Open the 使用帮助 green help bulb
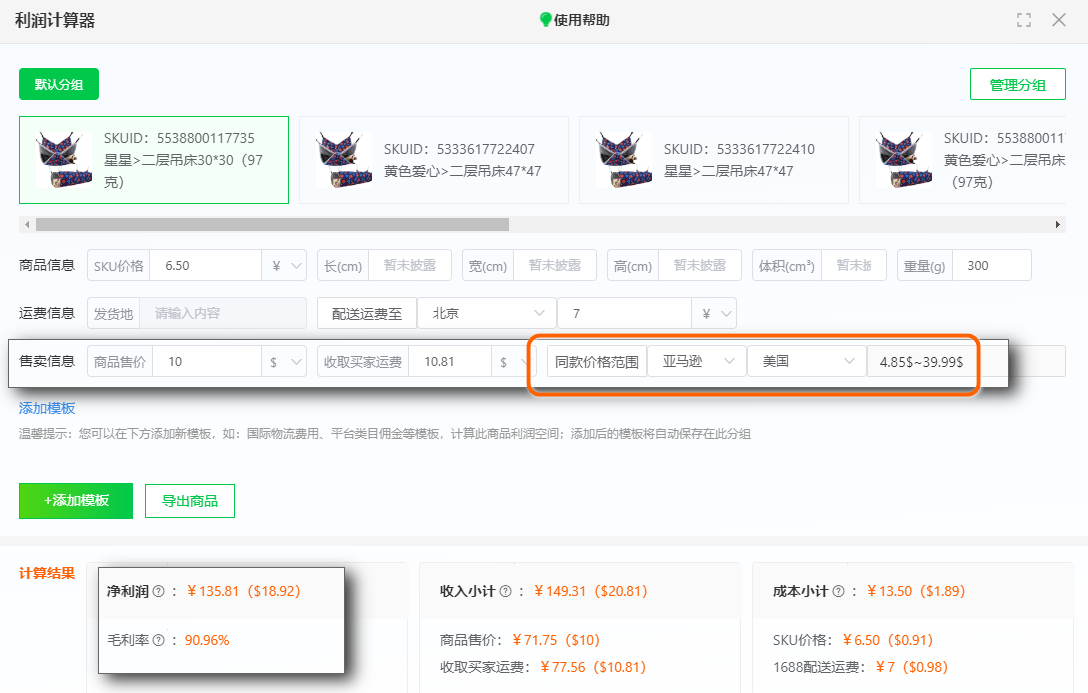Viewport: 1088px width, 693px height. click(x=573, y=18)
